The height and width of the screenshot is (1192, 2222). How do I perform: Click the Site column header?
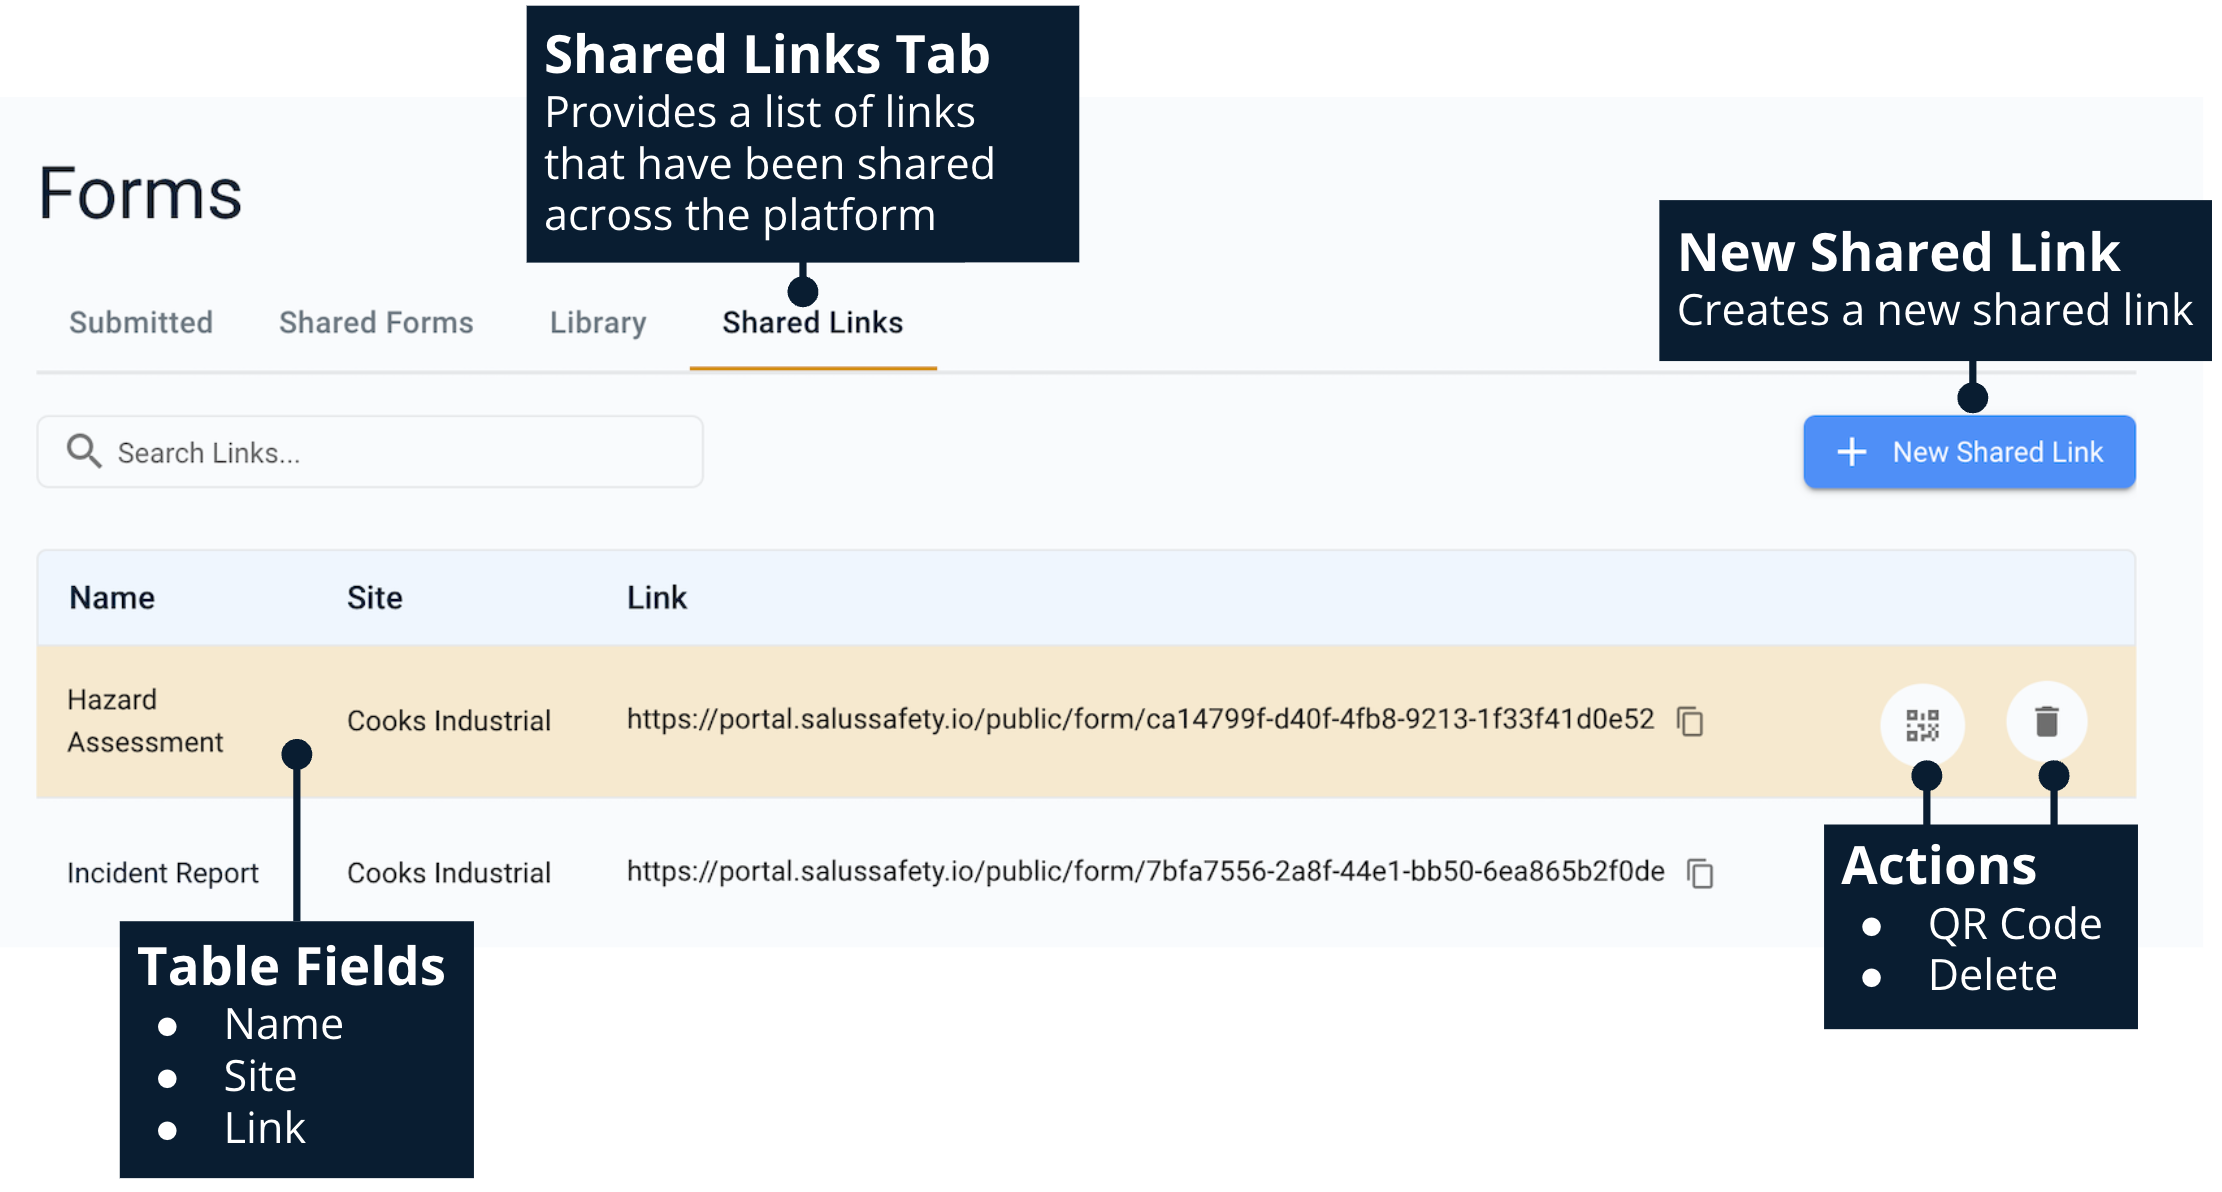point(375,598)
